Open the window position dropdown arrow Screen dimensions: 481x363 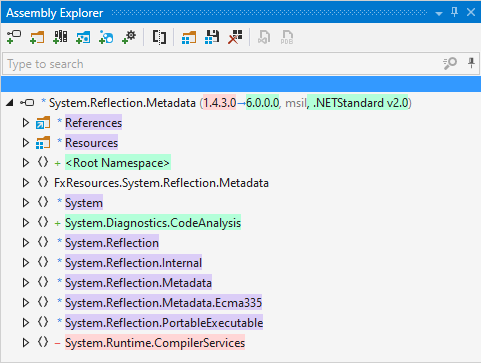(x=439, y=14)
